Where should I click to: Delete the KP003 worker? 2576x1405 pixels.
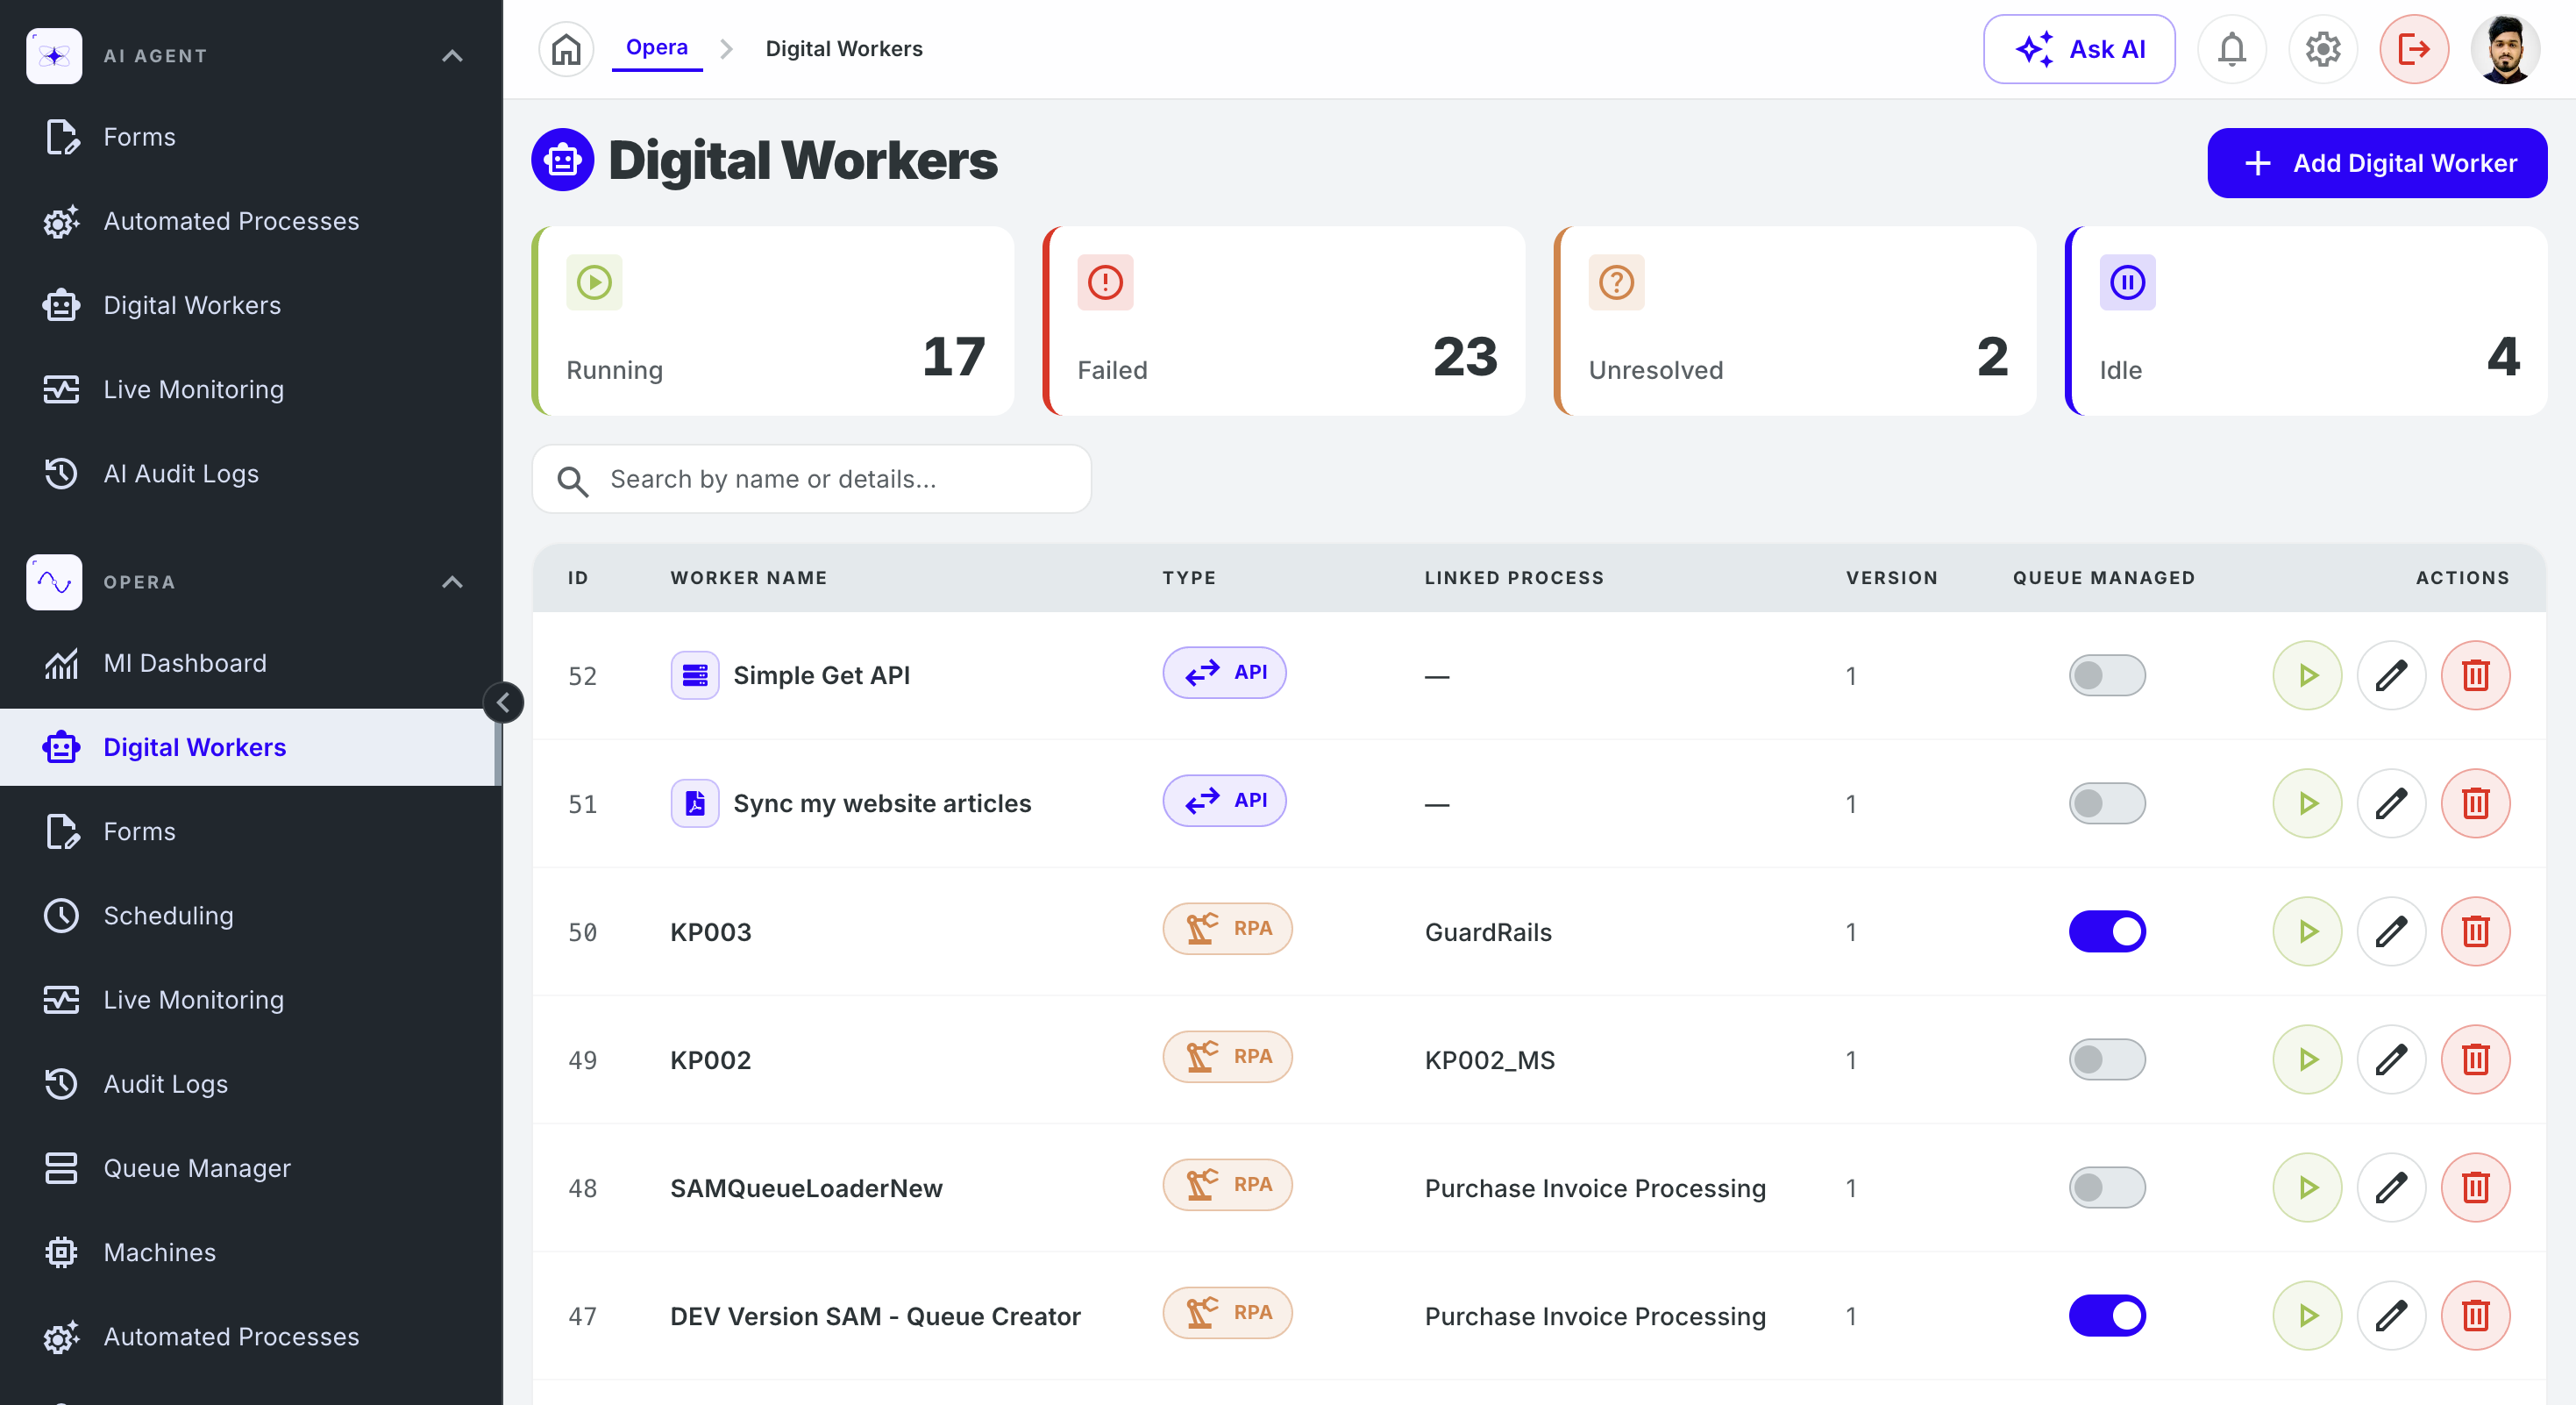tap(2475, 931)
